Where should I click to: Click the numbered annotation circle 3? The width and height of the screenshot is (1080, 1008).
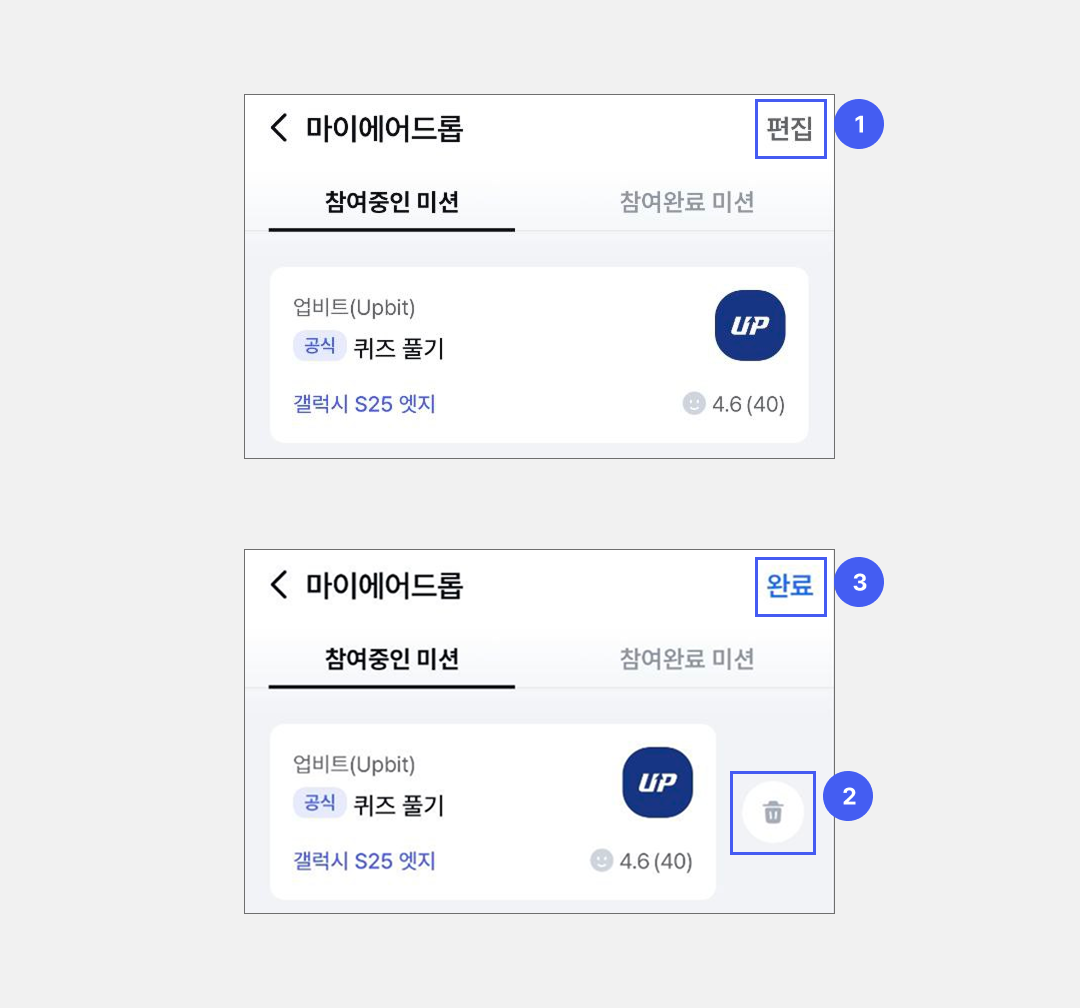tap(859, 582)
